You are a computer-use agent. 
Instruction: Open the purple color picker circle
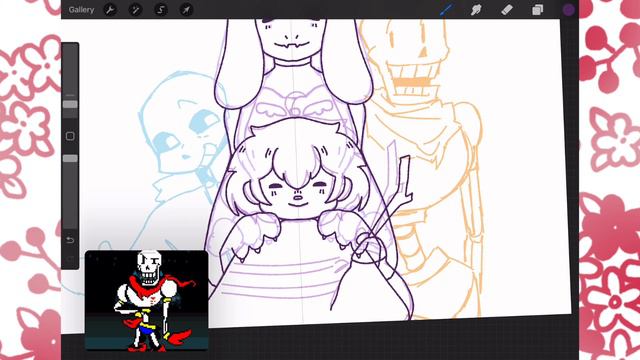(569, 10)
